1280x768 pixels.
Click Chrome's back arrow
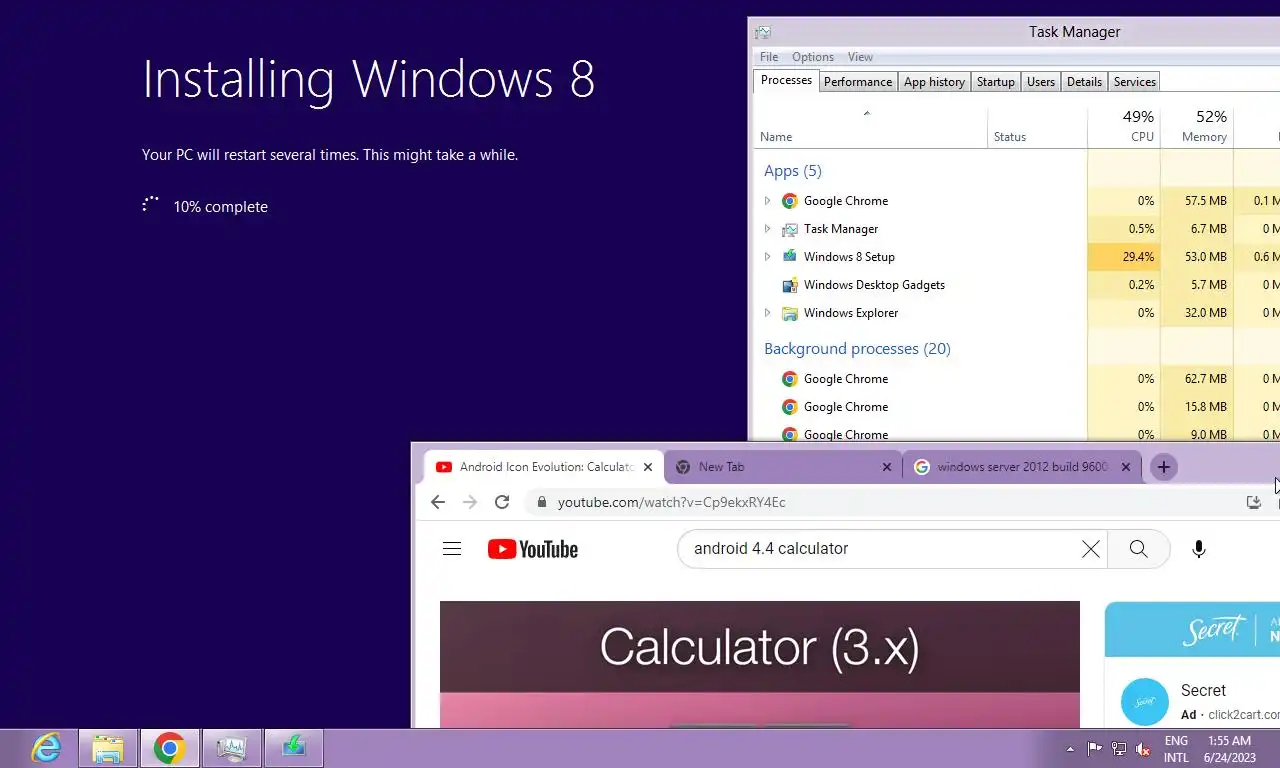pyautogui.click(x=438, y=502)
